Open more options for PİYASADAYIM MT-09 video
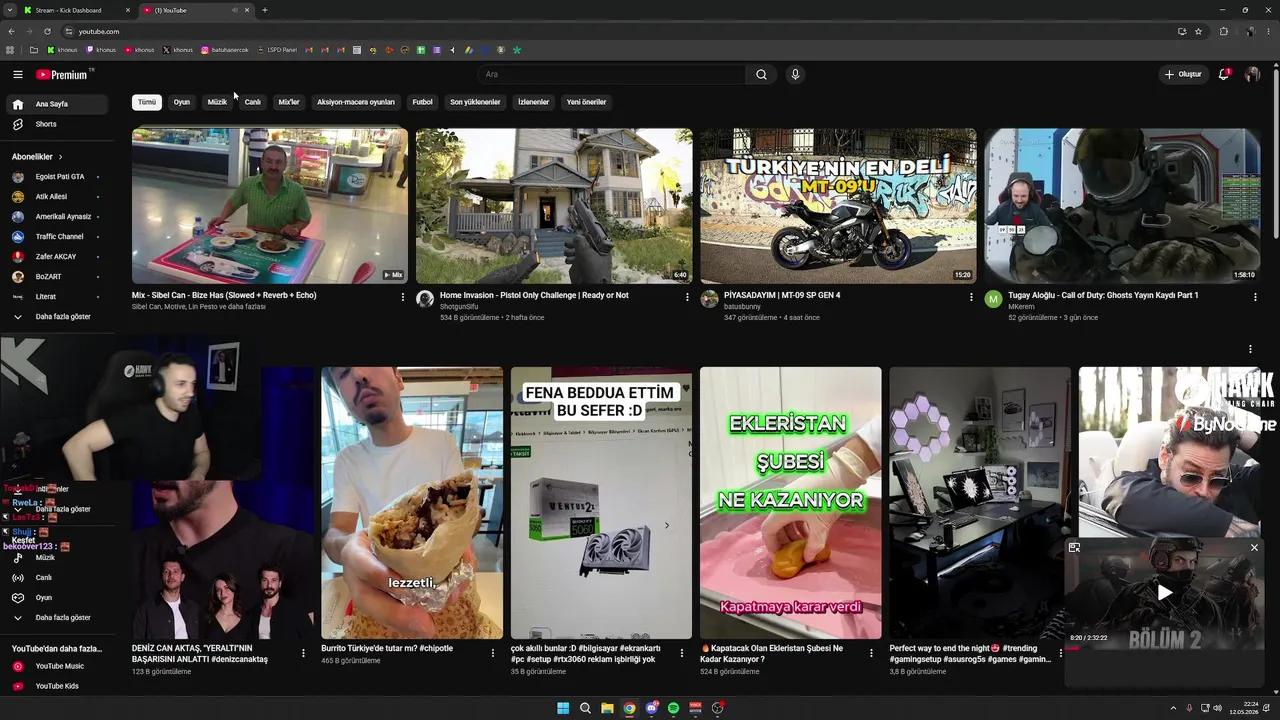 tap(971, 297)
